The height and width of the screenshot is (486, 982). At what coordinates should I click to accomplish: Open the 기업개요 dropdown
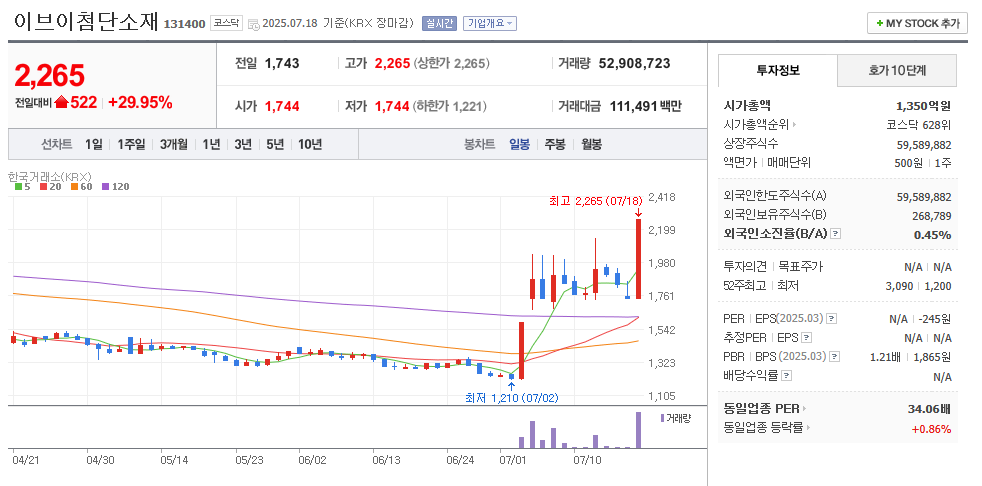click(490, 23)
